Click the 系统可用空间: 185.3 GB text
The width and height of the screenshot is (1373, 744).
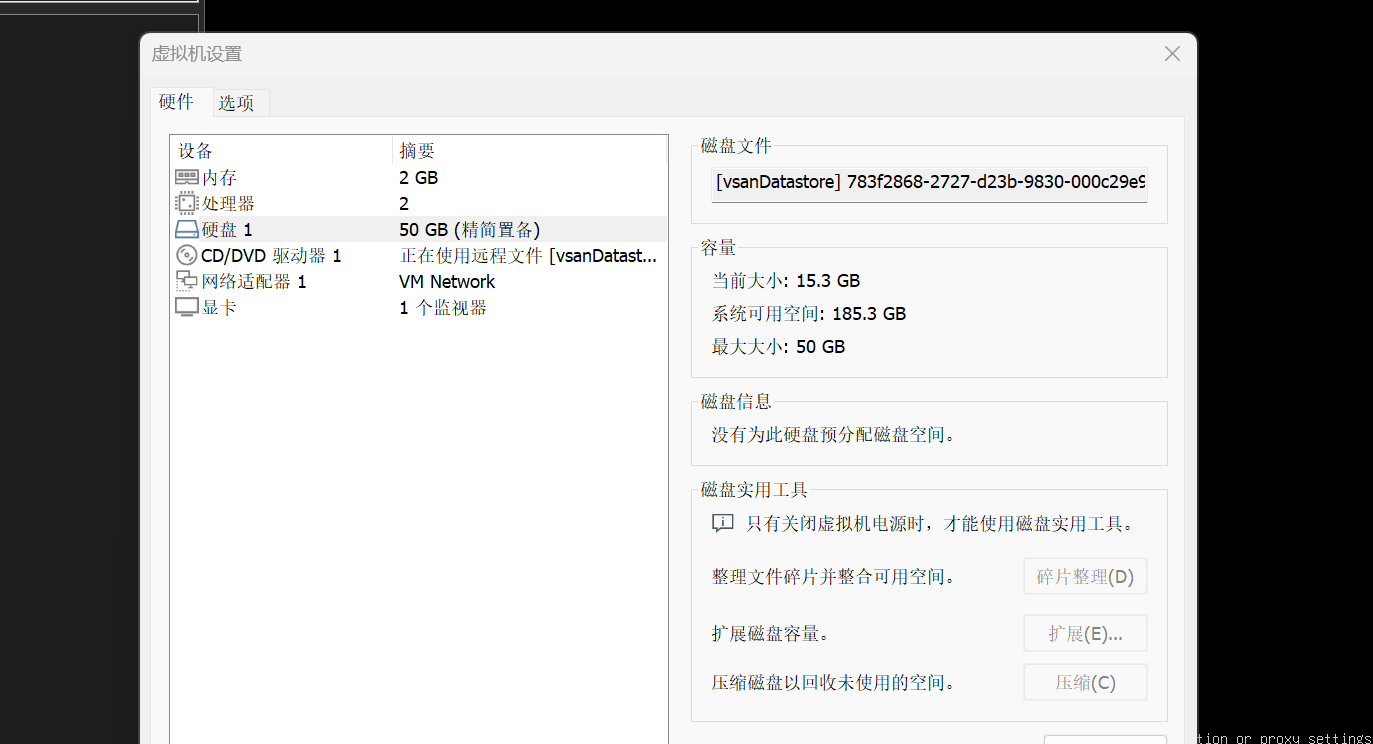(809, 314)
